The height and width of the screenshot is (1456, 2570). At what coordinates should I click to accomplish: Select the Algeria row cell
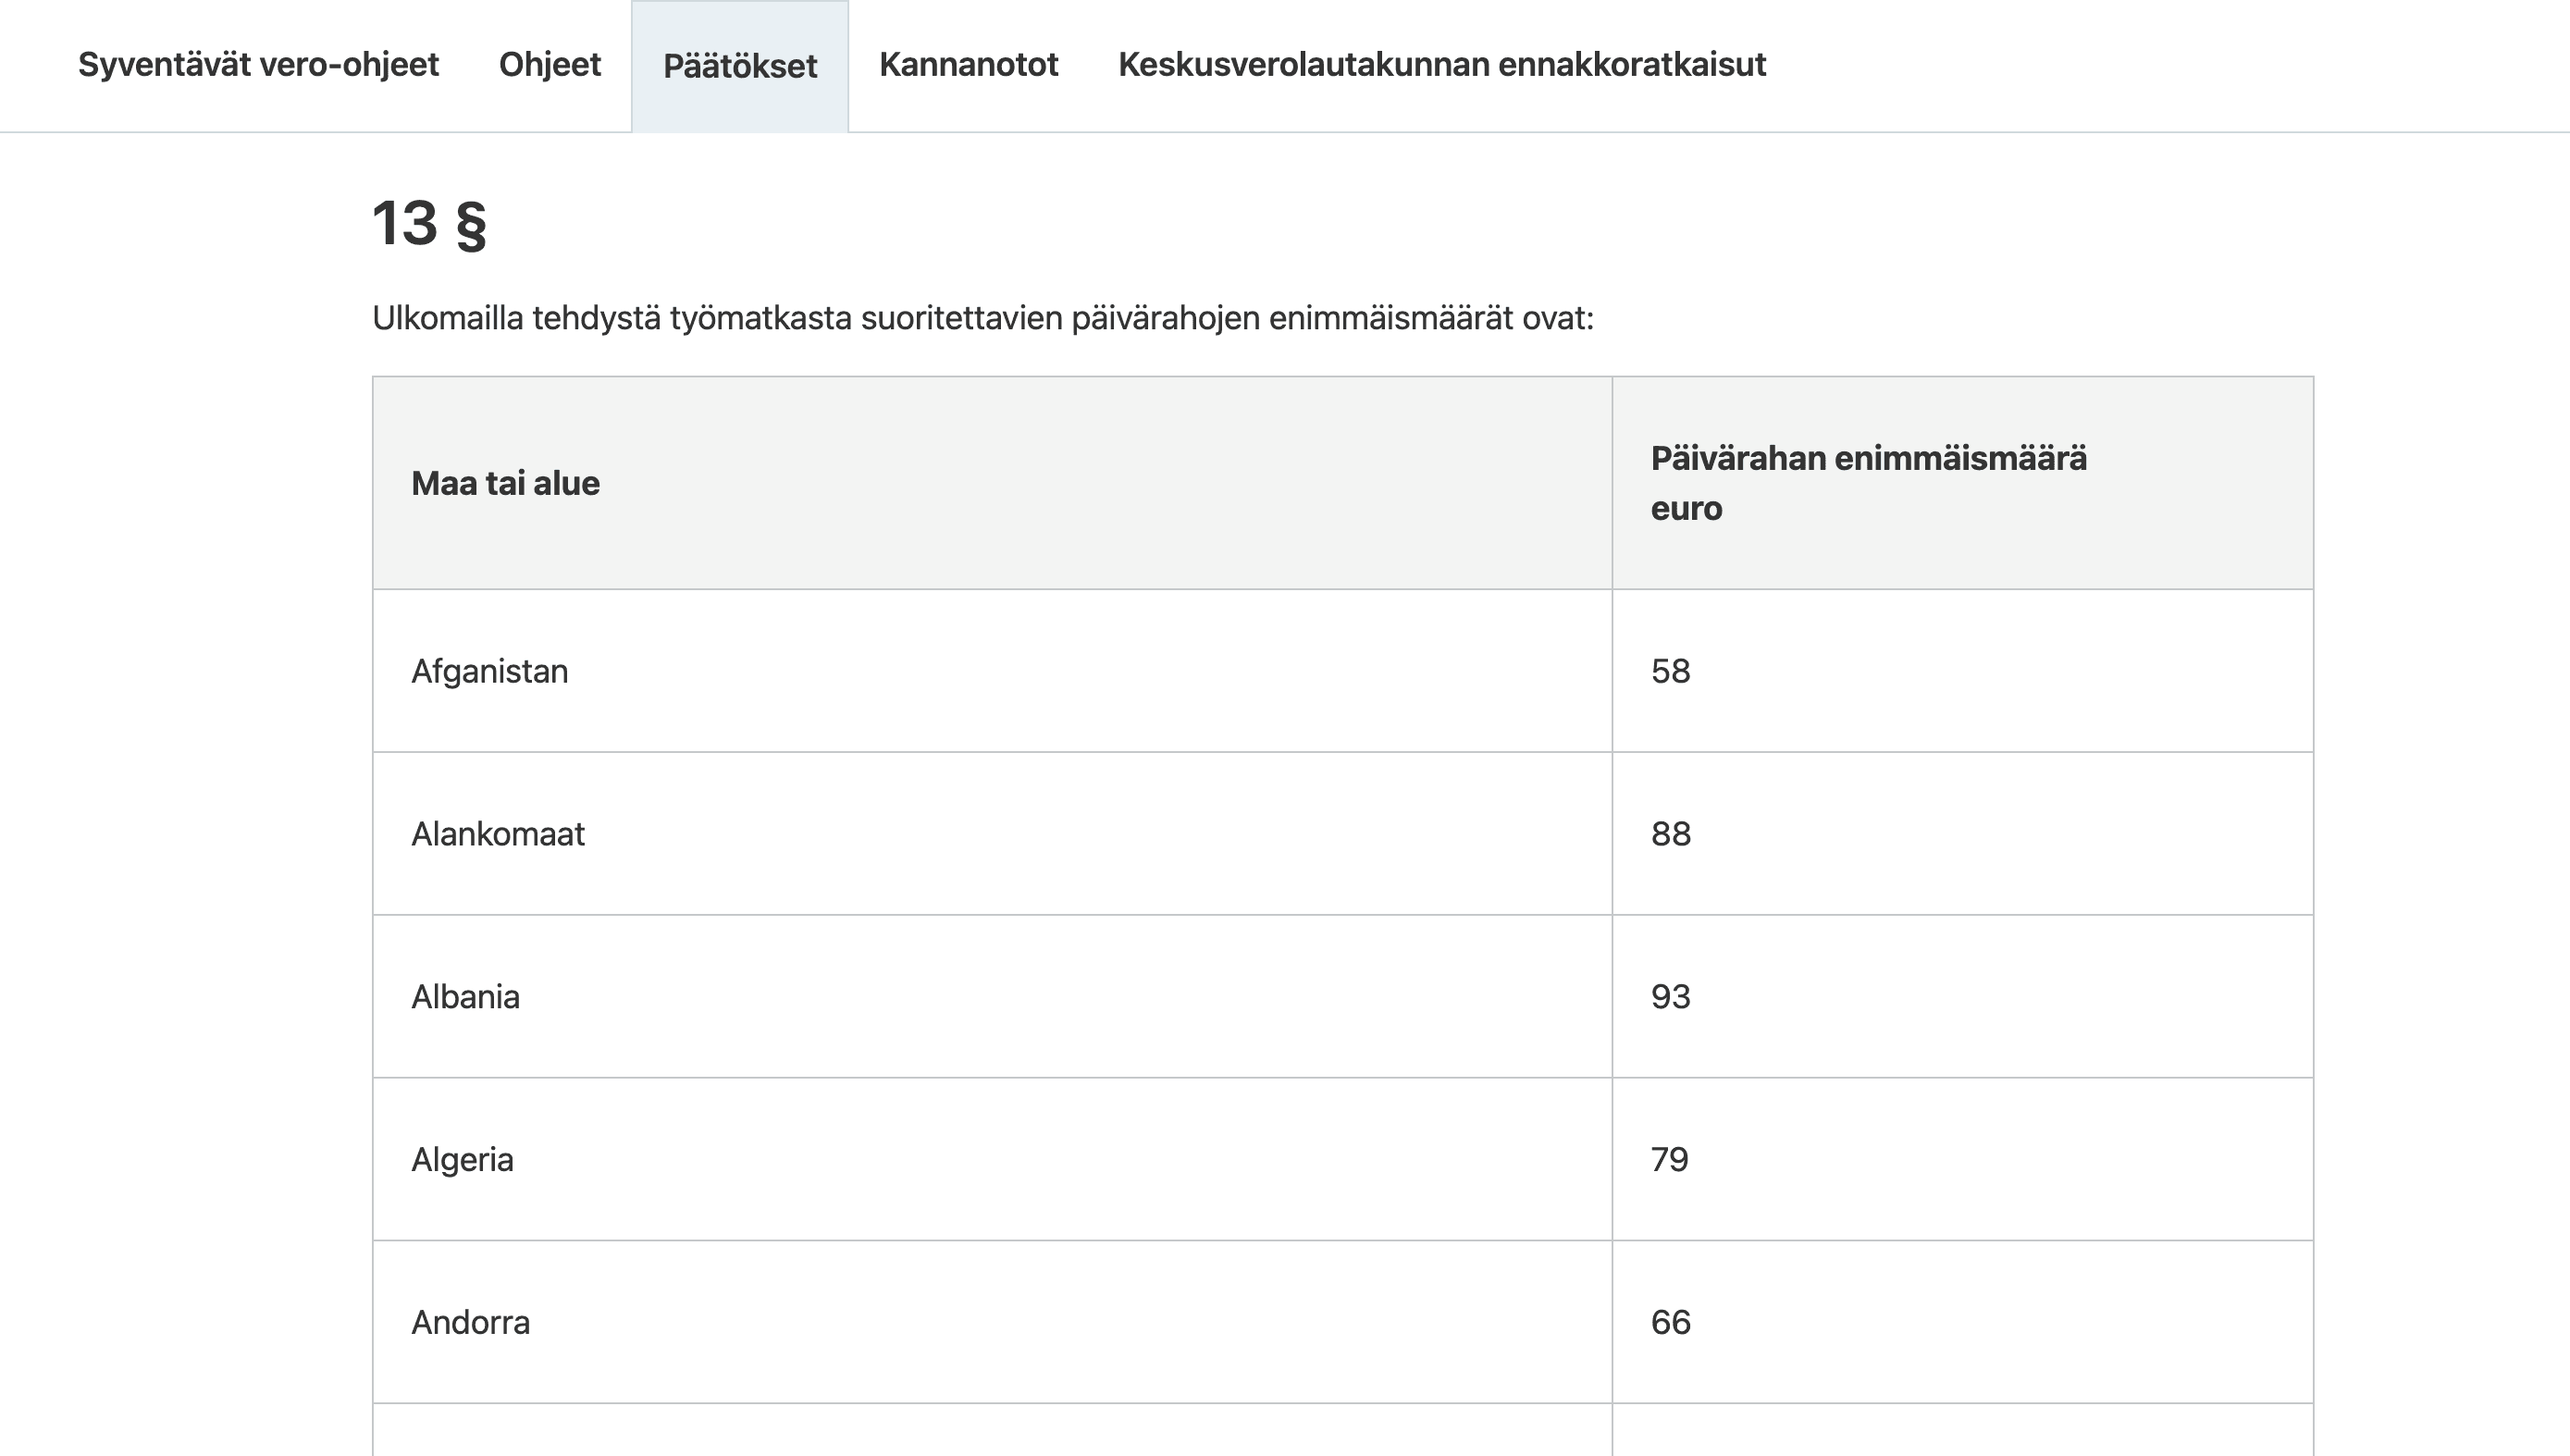point(992,1160)
